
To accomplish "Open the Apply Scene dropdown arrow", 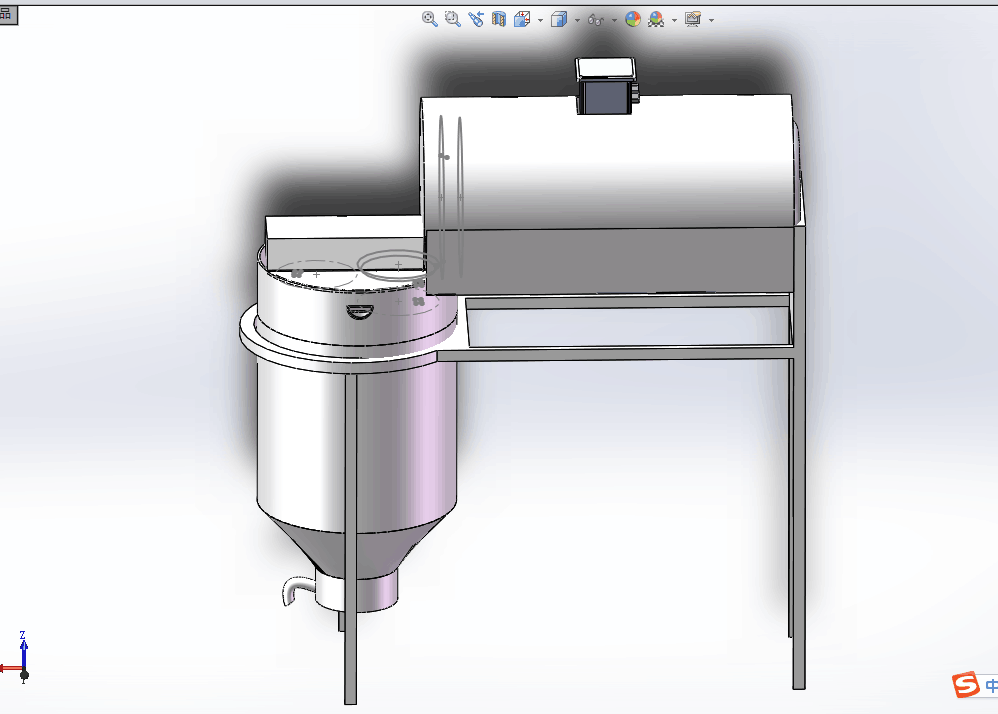I will click(675, 20).
